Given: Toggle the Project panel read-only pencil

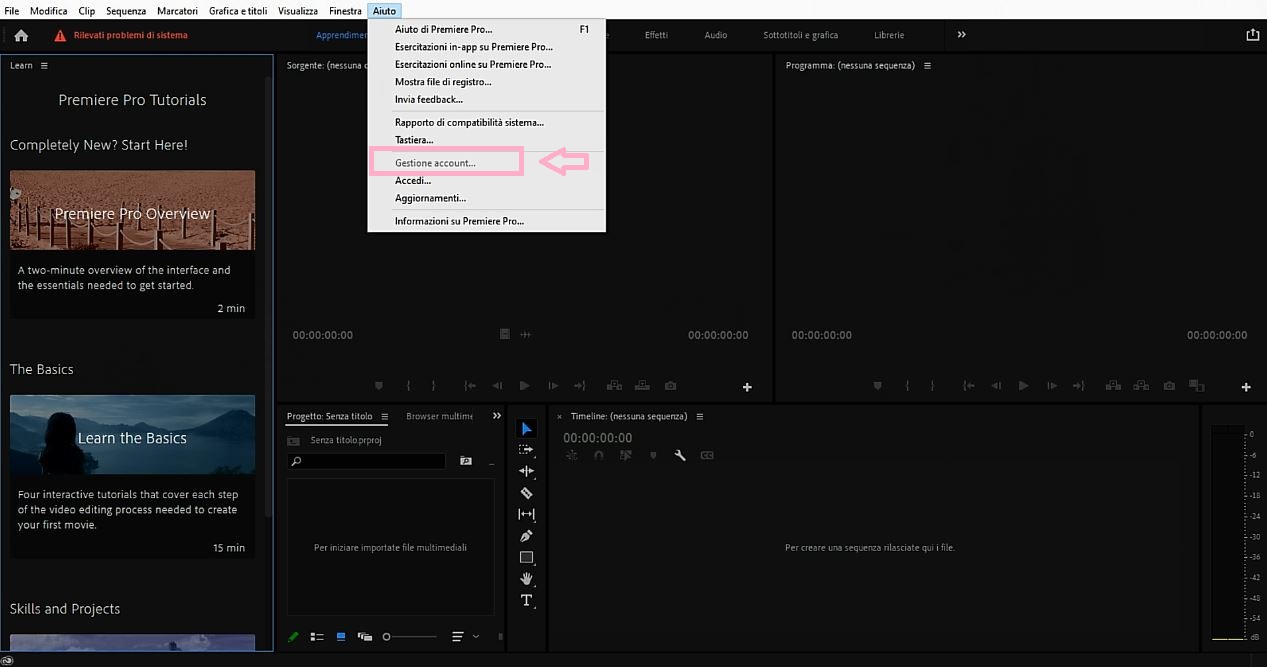Looking at the screenshot, I should coord(293,636).
